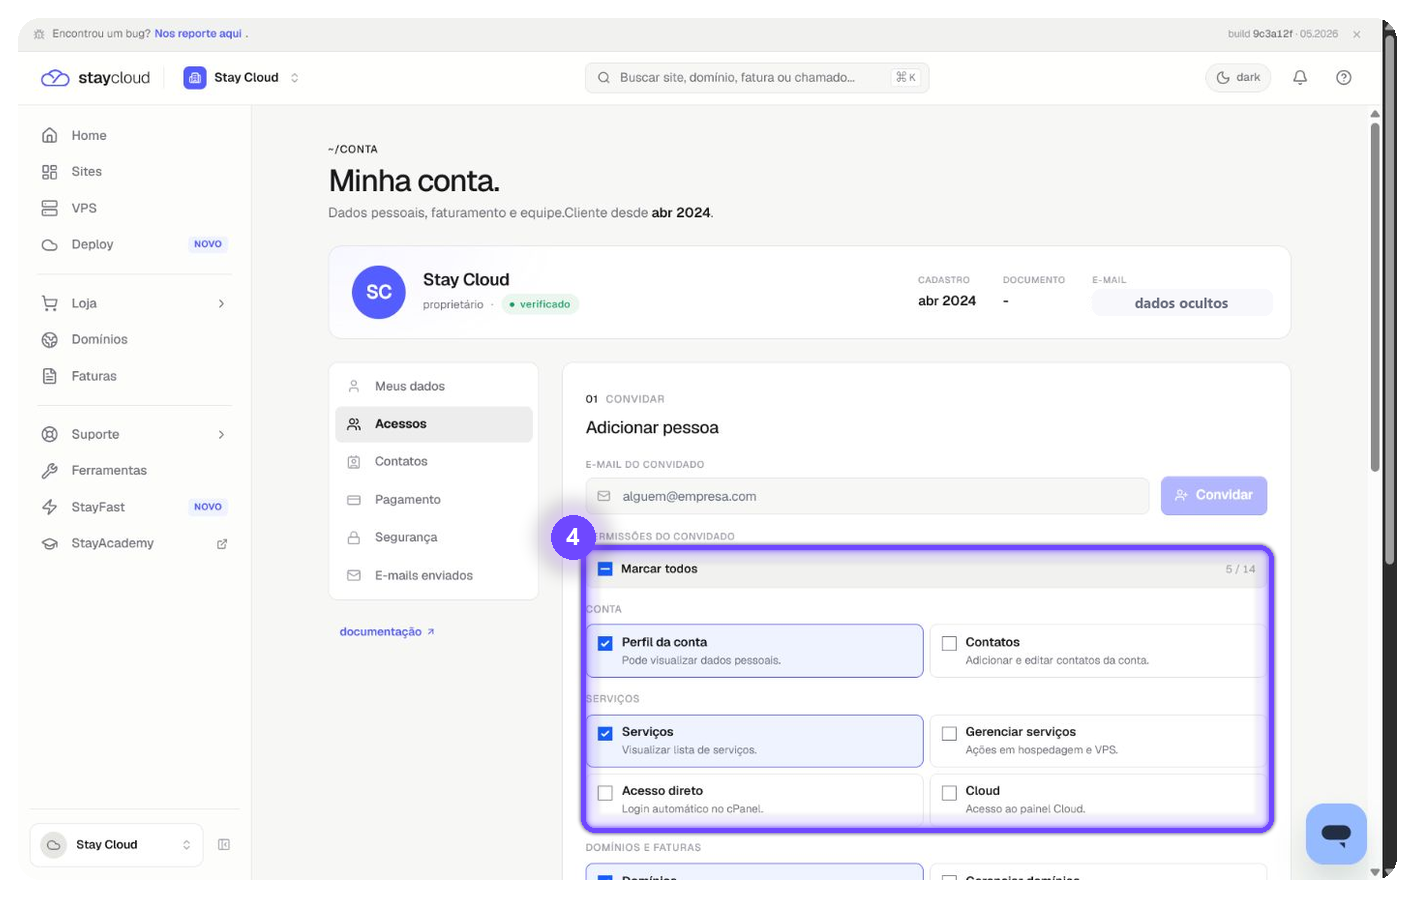1415x898 pixels.
Task: Open the help question-mark icon
Action: point(1344,78)
